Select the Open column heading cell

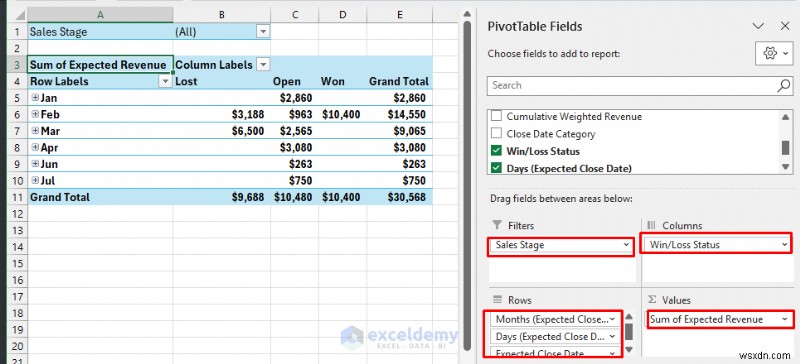[x=294, y=82]
